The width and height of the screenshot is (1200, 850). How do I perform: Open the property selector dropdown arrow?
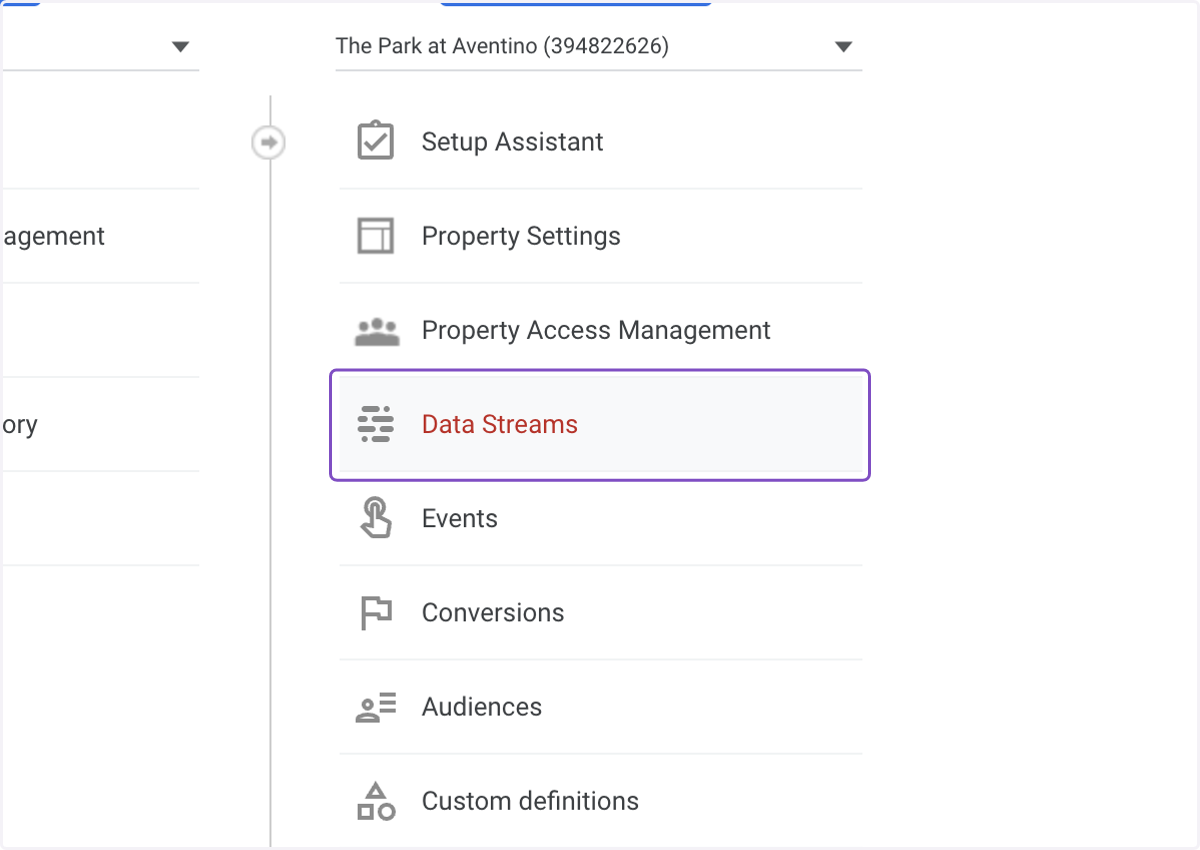click(x=843, y=46)
